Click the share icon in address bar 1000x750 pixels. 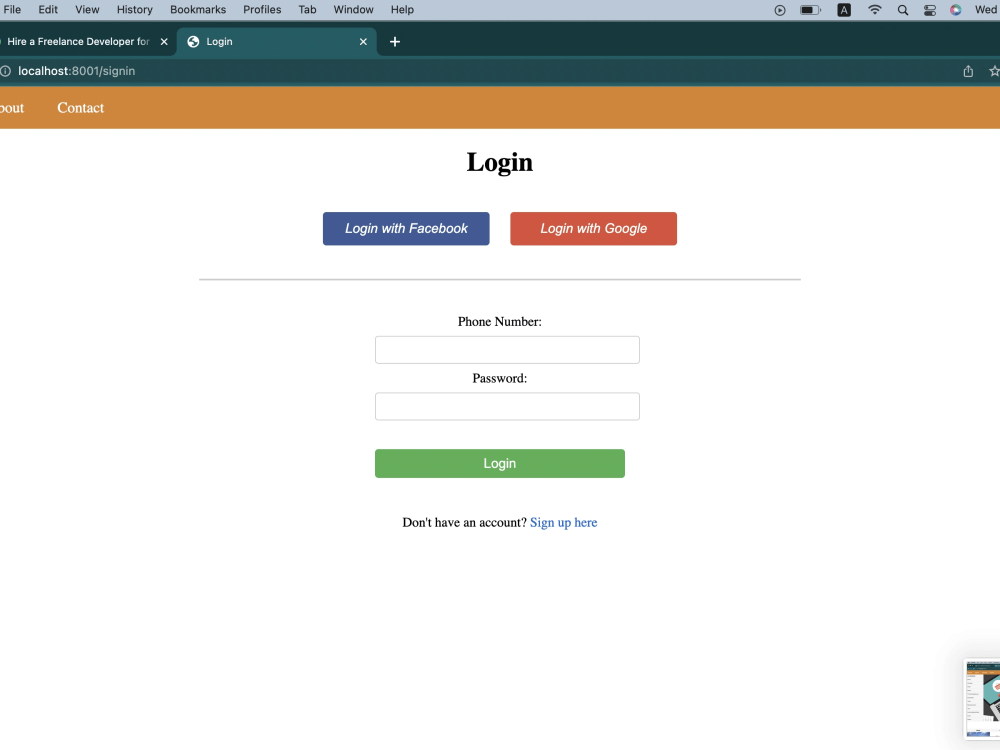click(x=968, y=71)
